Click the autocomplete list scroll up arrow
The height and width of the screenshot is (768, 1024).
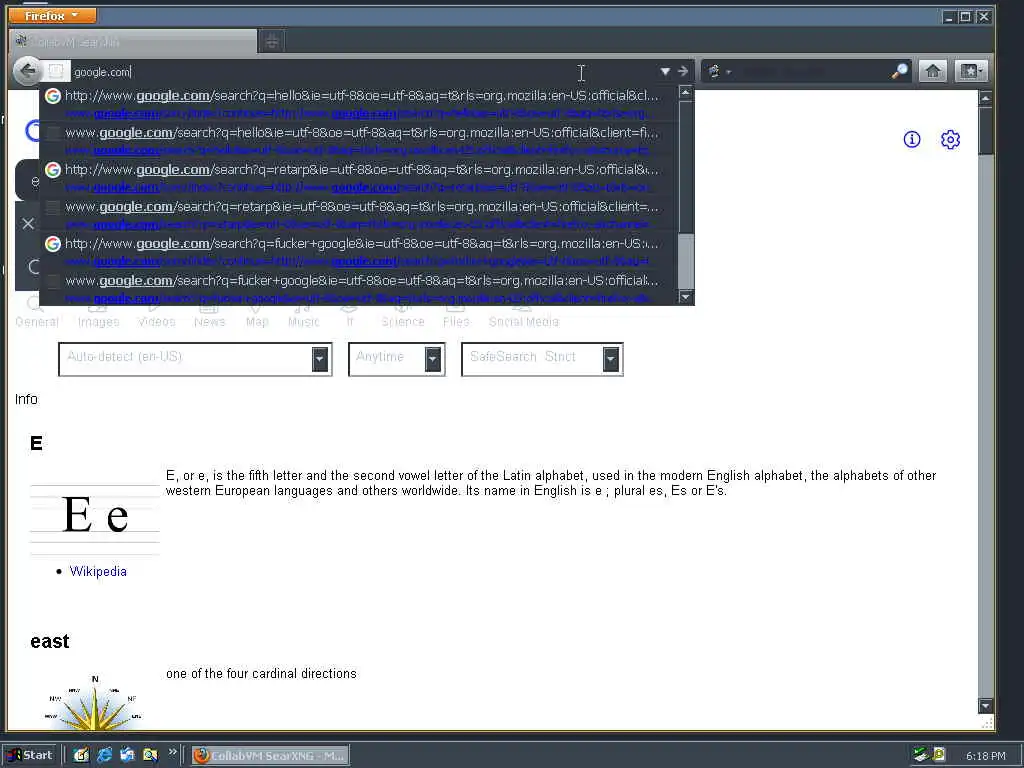click(685, 92)
